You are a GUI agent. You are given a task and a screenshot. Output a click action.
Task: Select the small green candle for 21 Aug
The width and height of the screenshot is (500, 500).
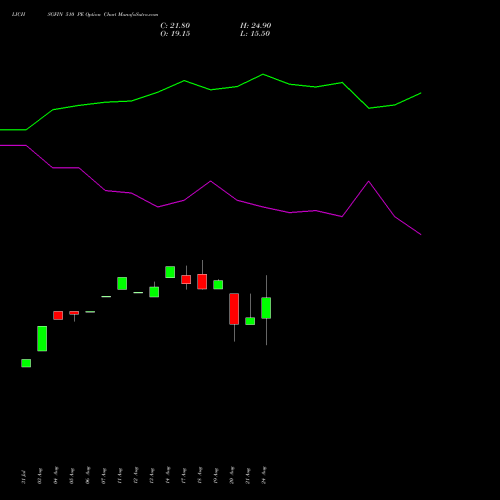tap(250, 321)
